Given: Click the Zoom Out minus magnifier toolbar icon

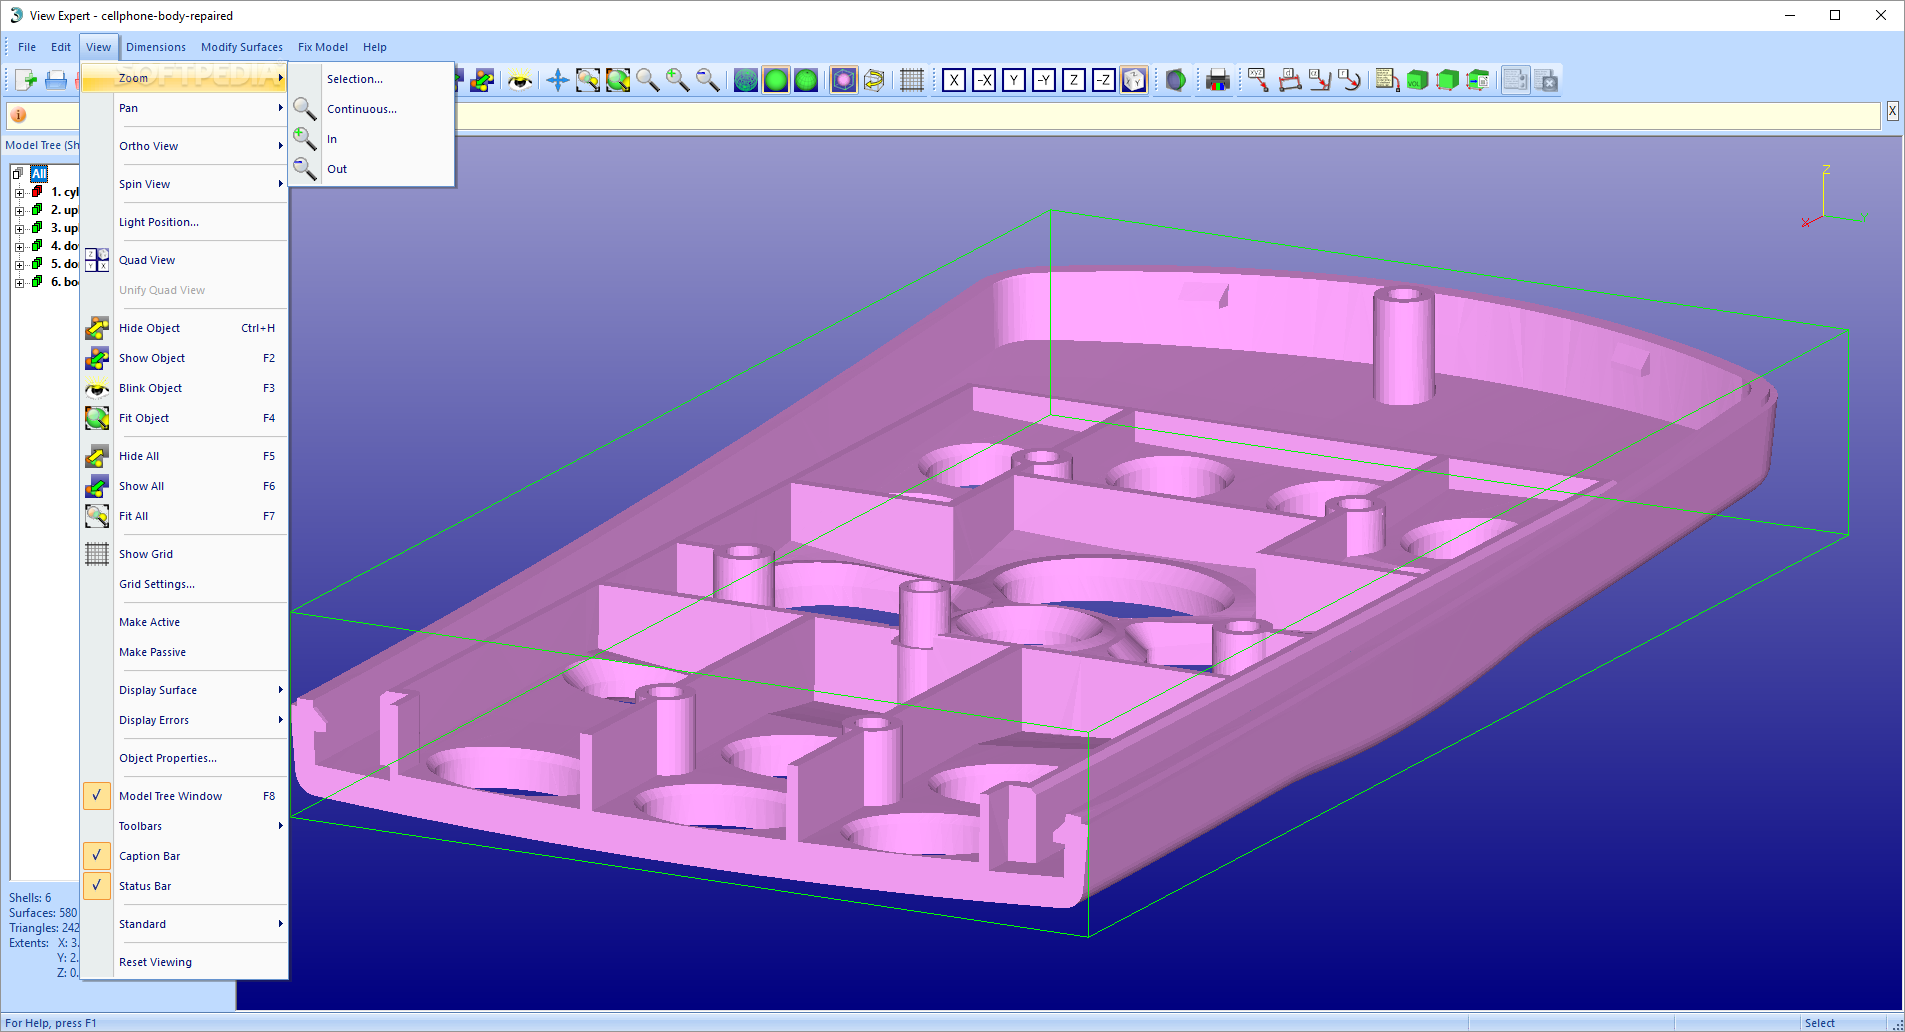Looking at the screenshot, I should pyautogui.click(x=708, y=80).
